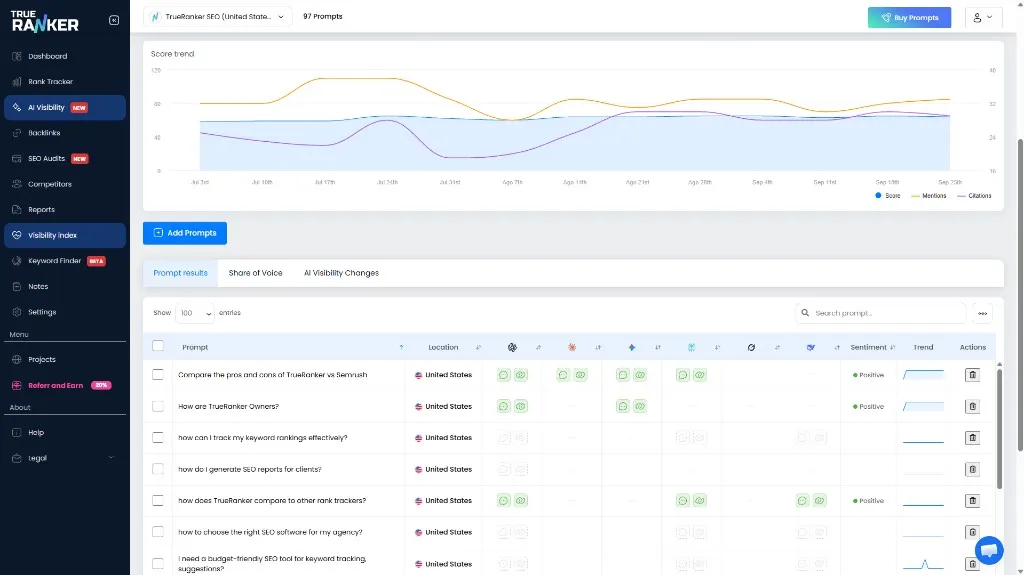Click the page vertical scrollbar
The width and height of the screenshot is (1024, 575).
click(x=1020, y=294)
